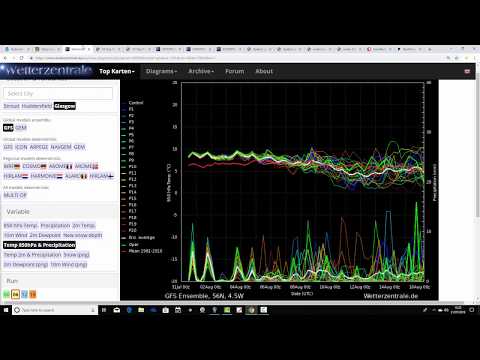
Task: Select the 00 run swatch
Action: click(6, 294)
